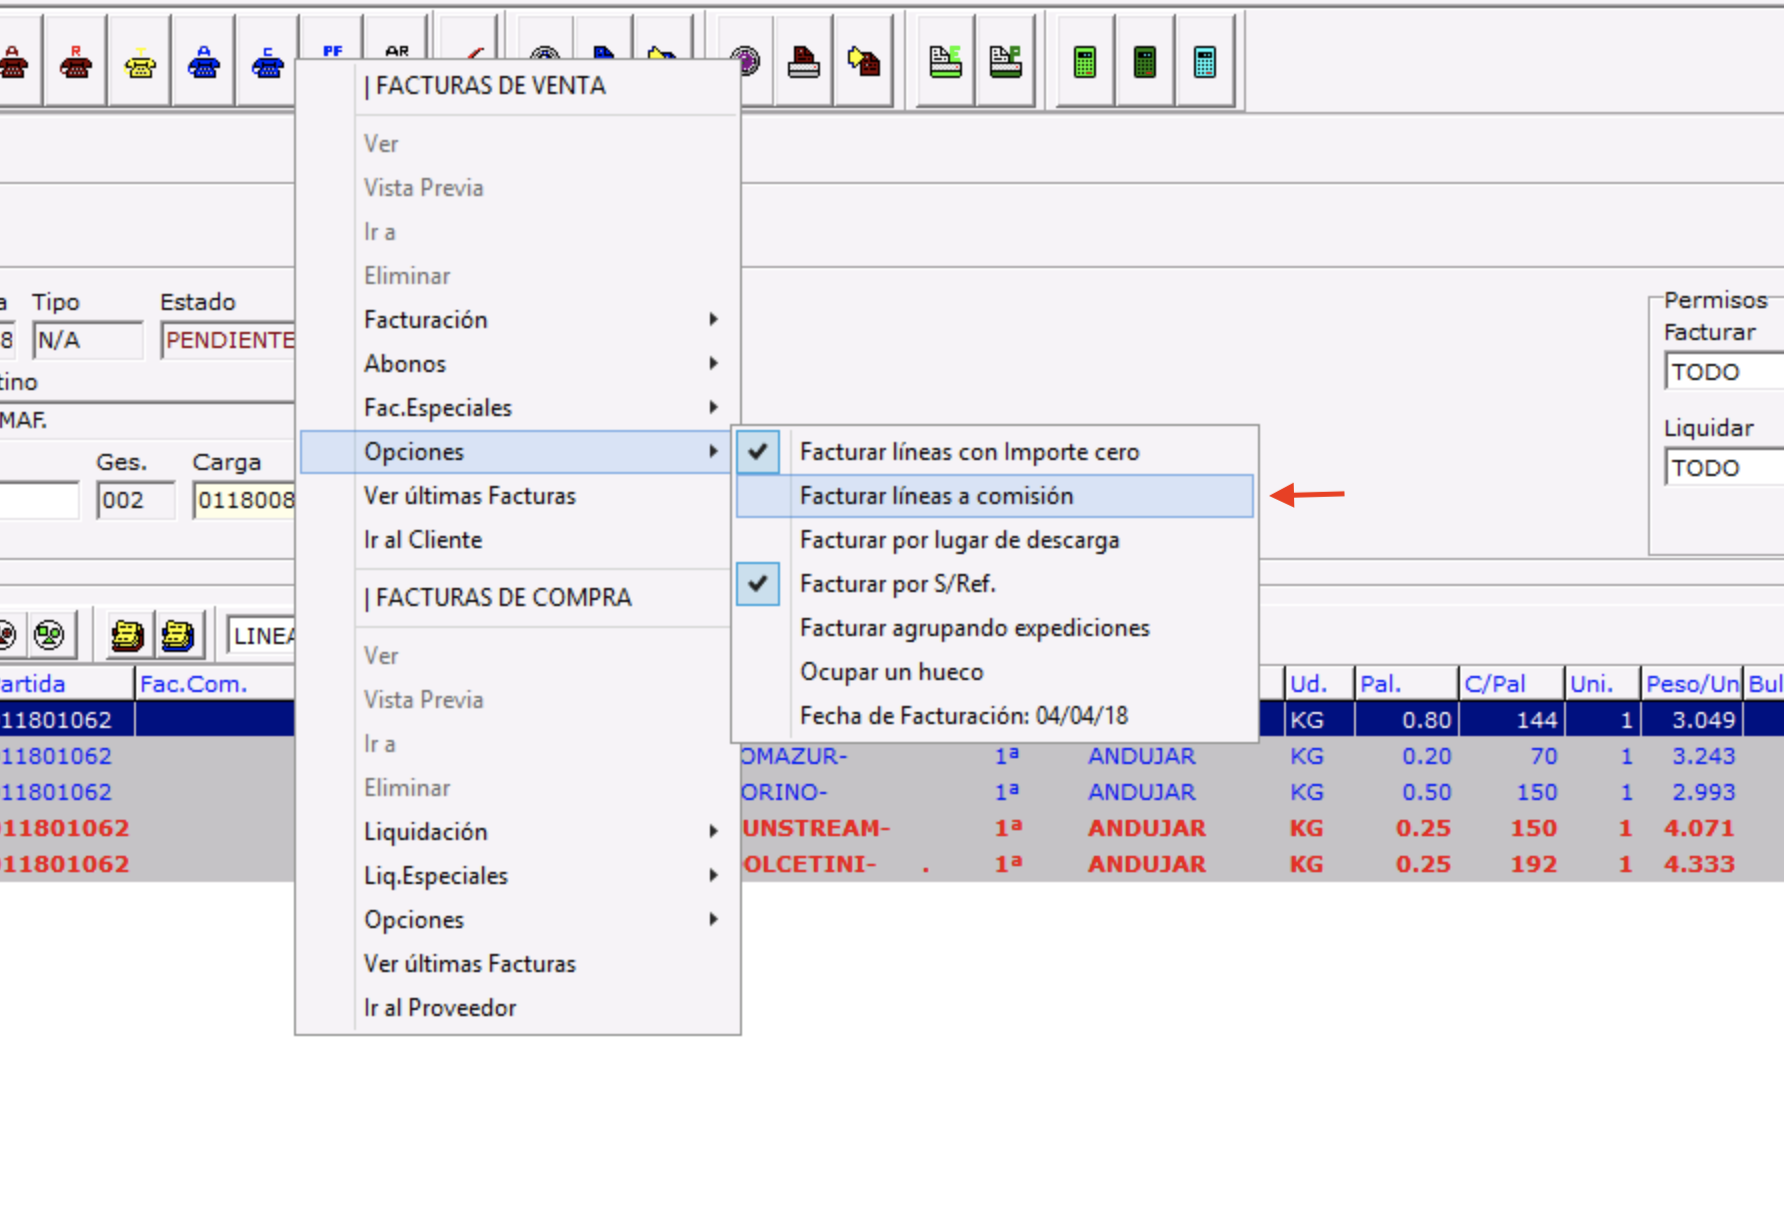Select Facturar agrupando expediciones

pos(974,628)
